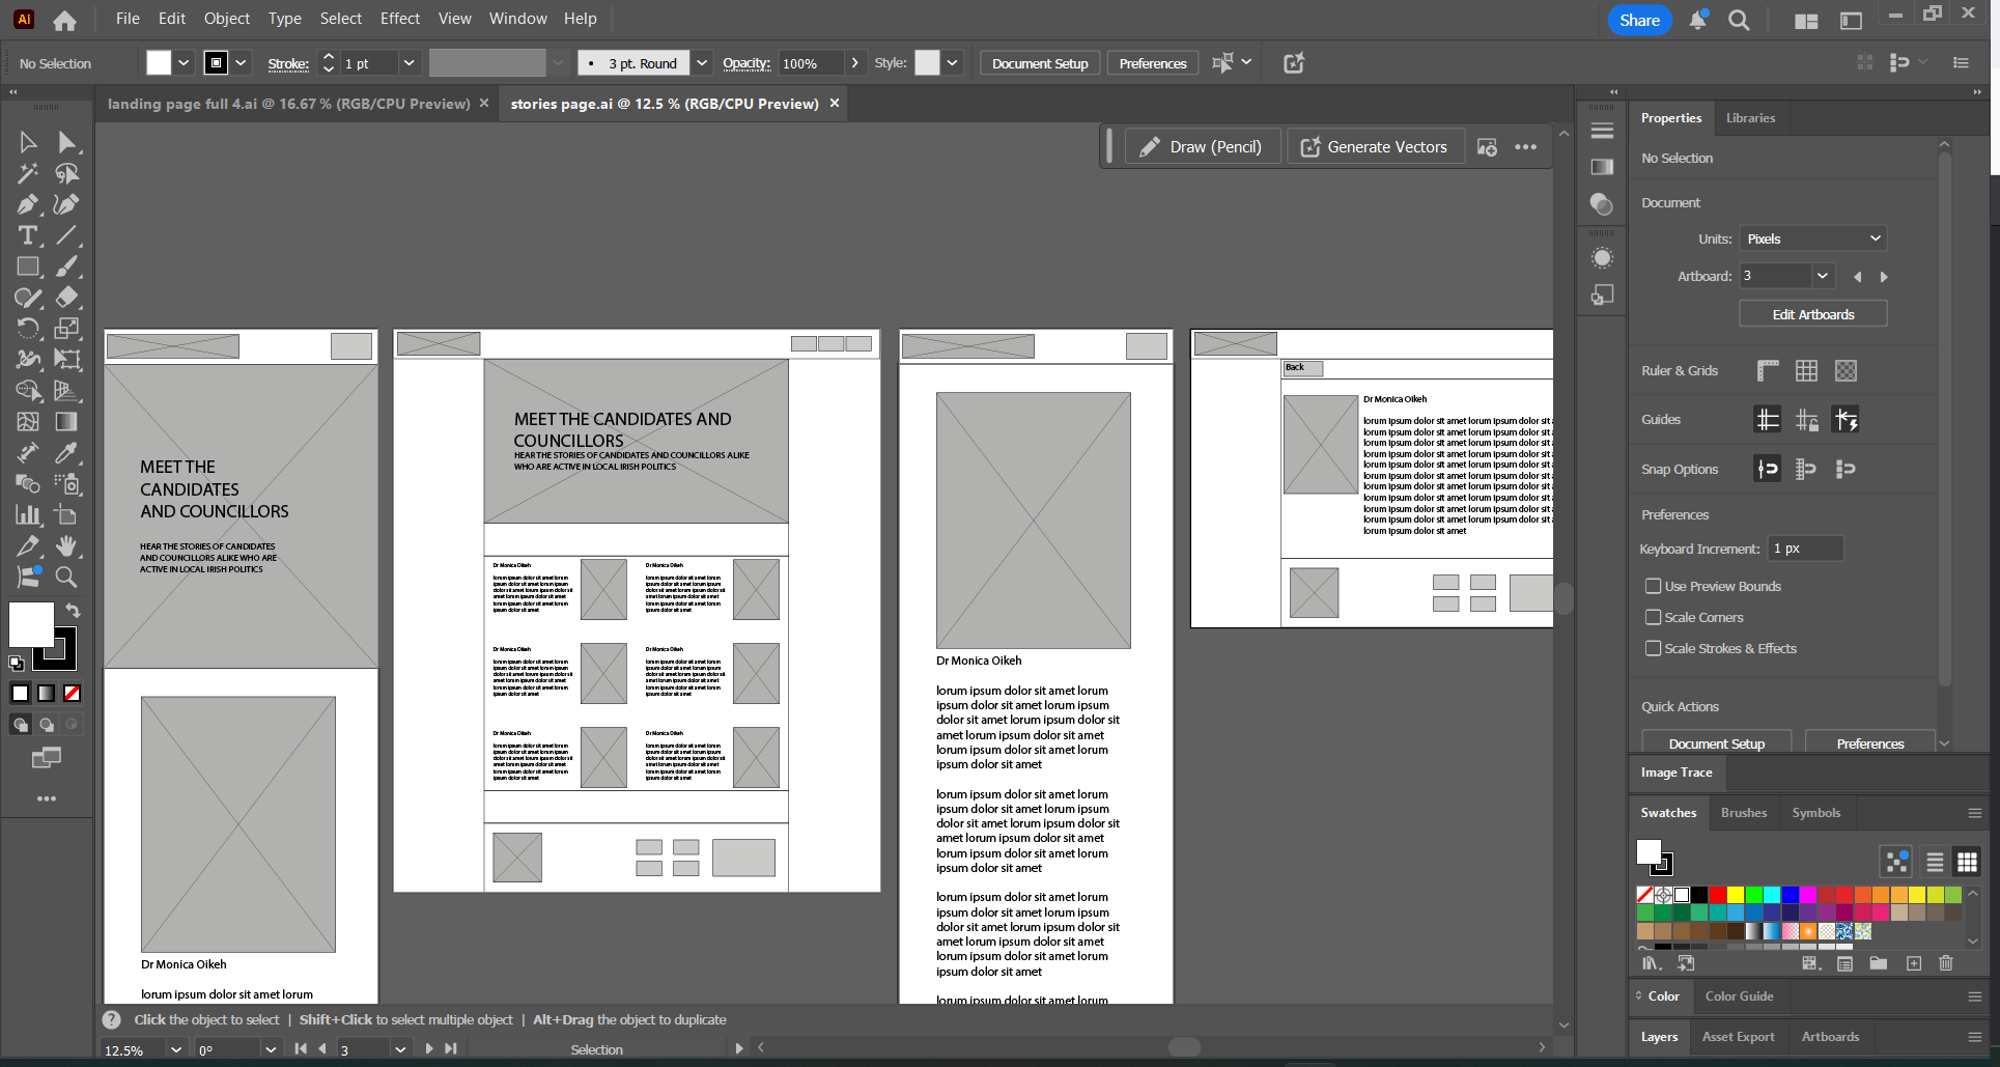Viewport: 2000px width, 1067px height.
Task: Pick the Eyedropper tool
Action: 66,452
